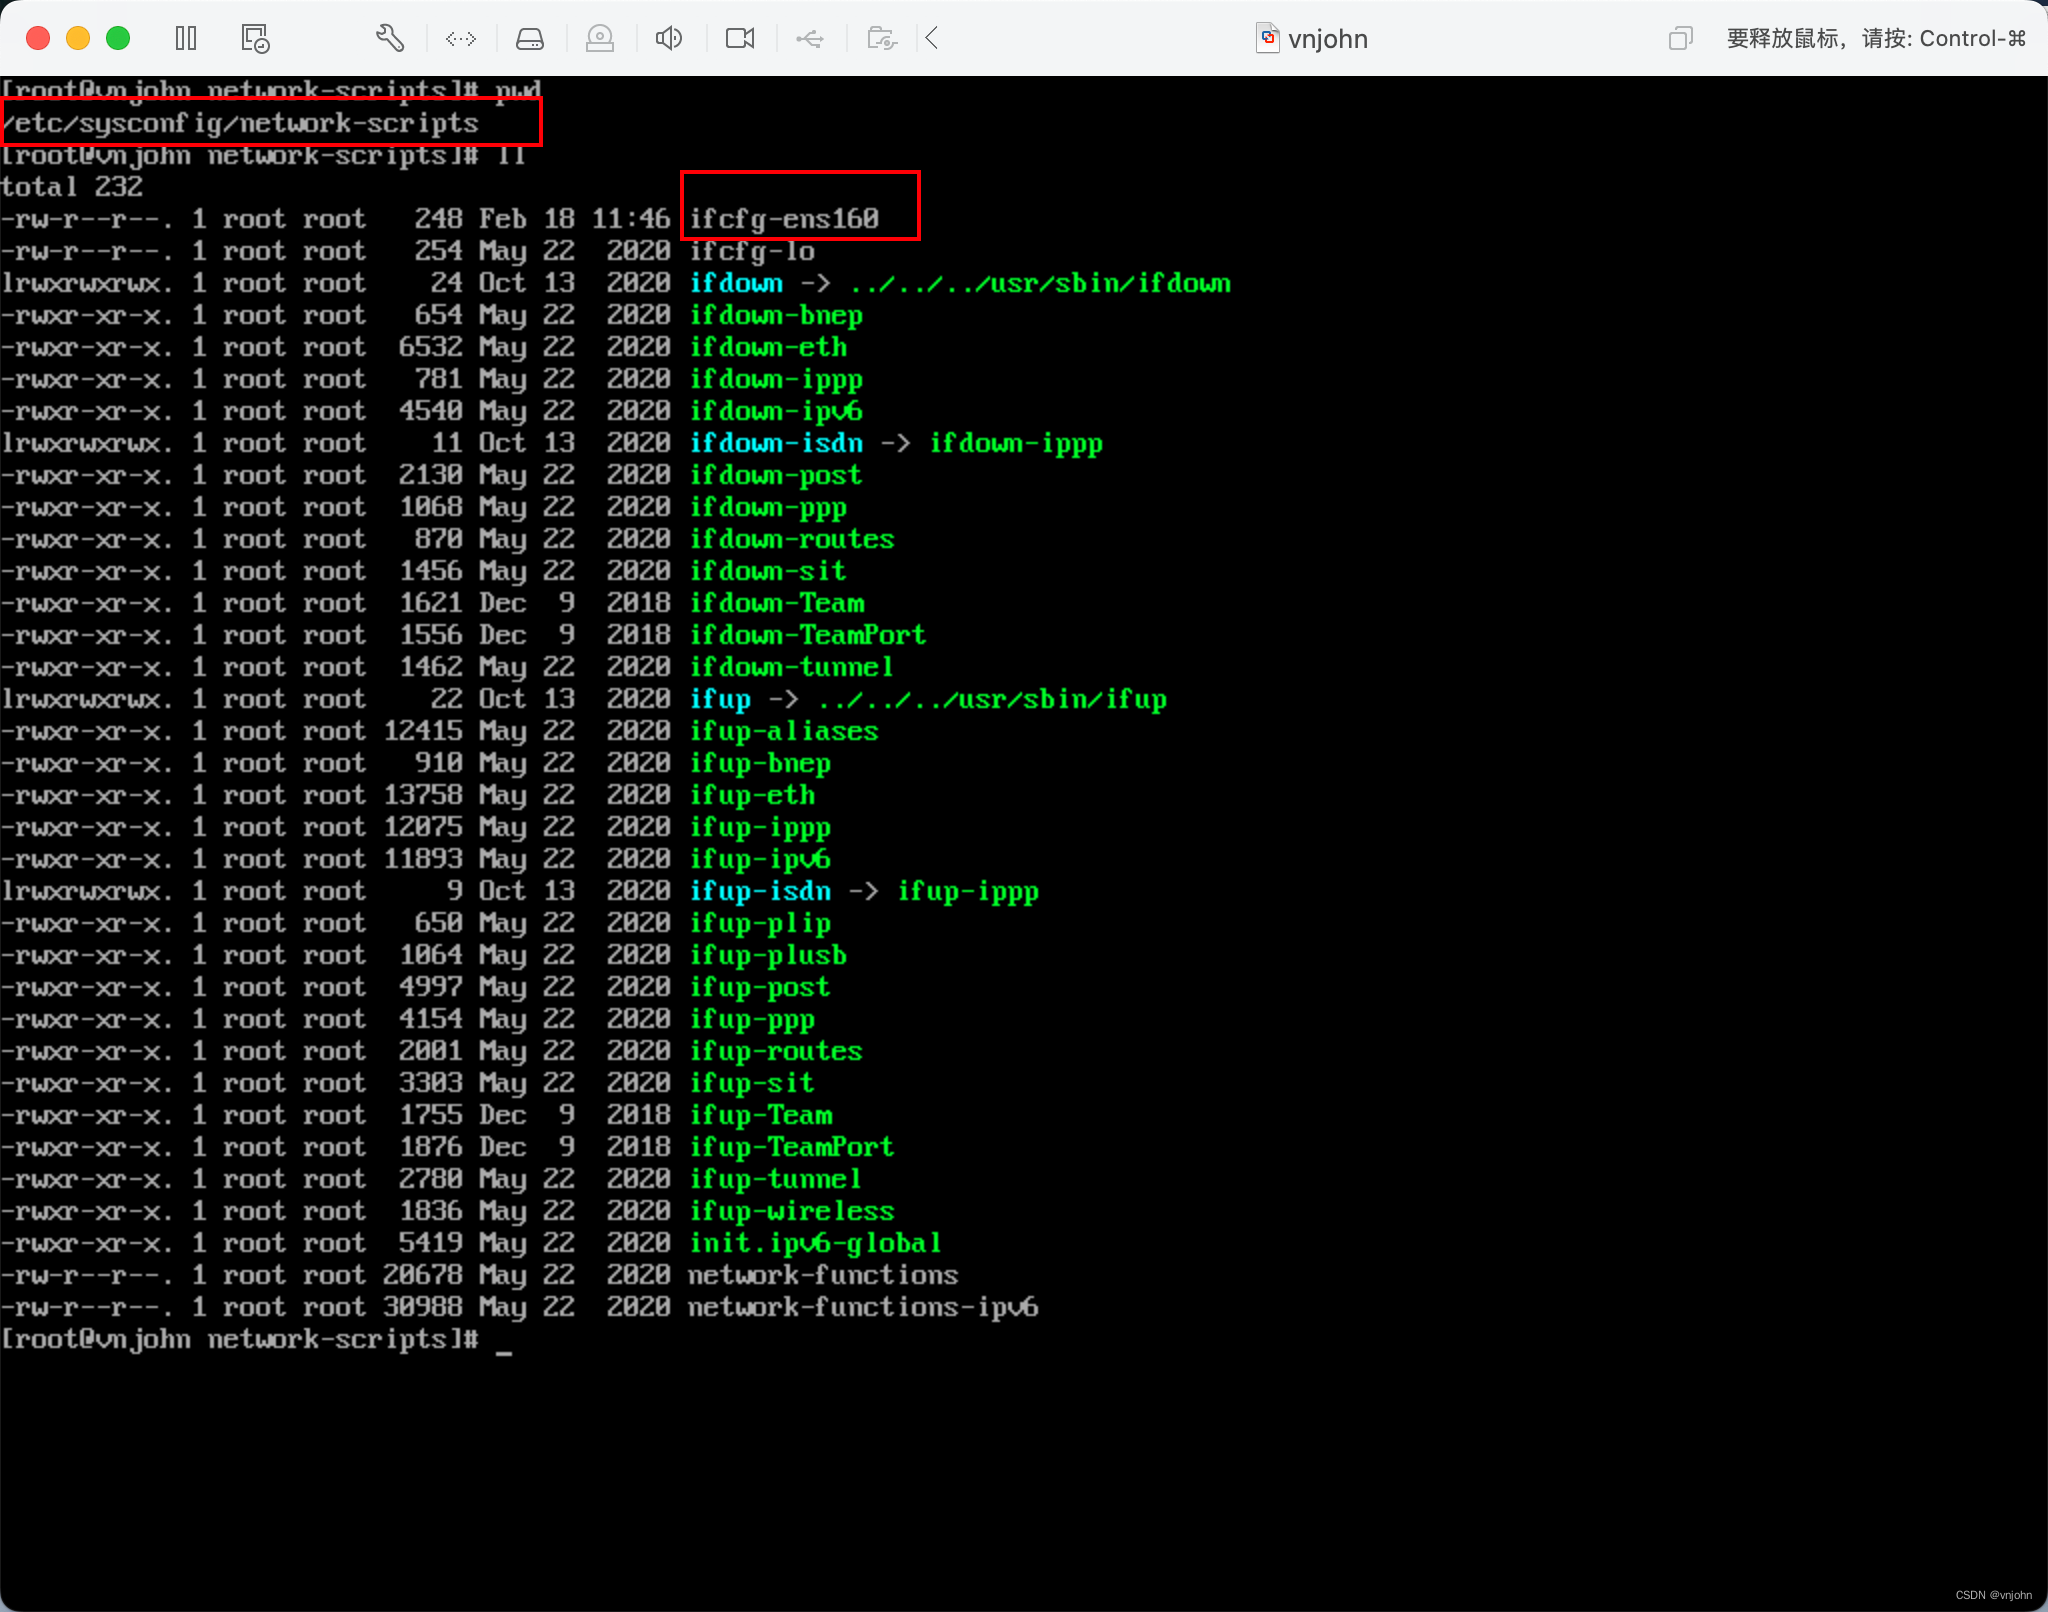Click the ifup-tunnel entry
Image resolution: width=2048 pixels, height=1612 pixels.
click(x=776, y=1179)
